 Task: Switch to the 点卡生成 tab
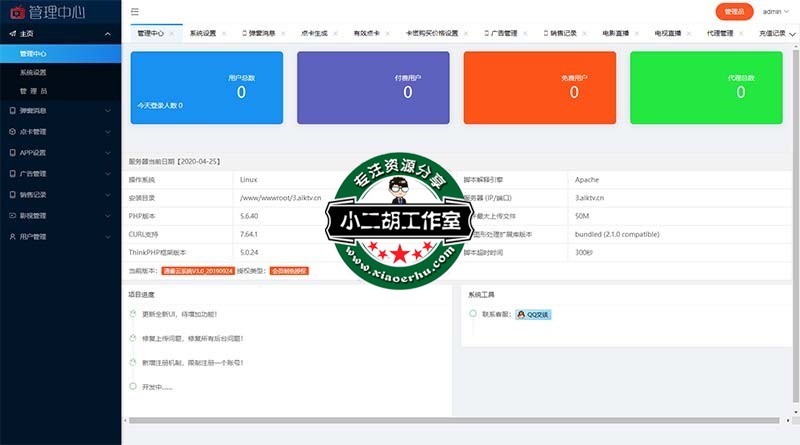(x=311, y=33)
